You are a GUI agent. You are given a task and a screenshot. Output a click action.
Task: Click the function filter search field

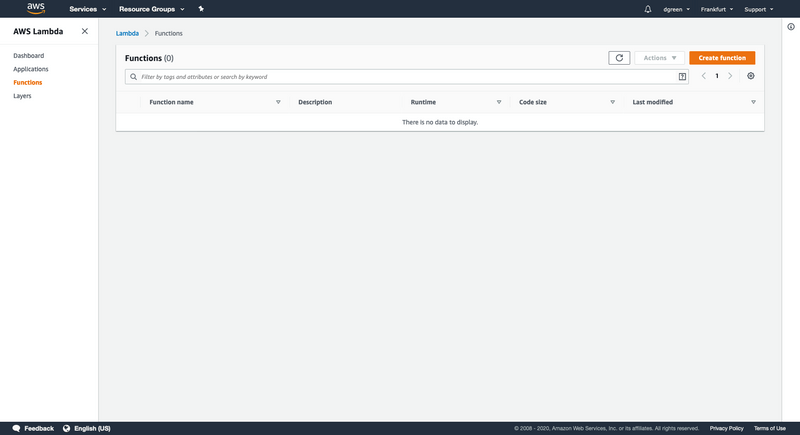407,76
